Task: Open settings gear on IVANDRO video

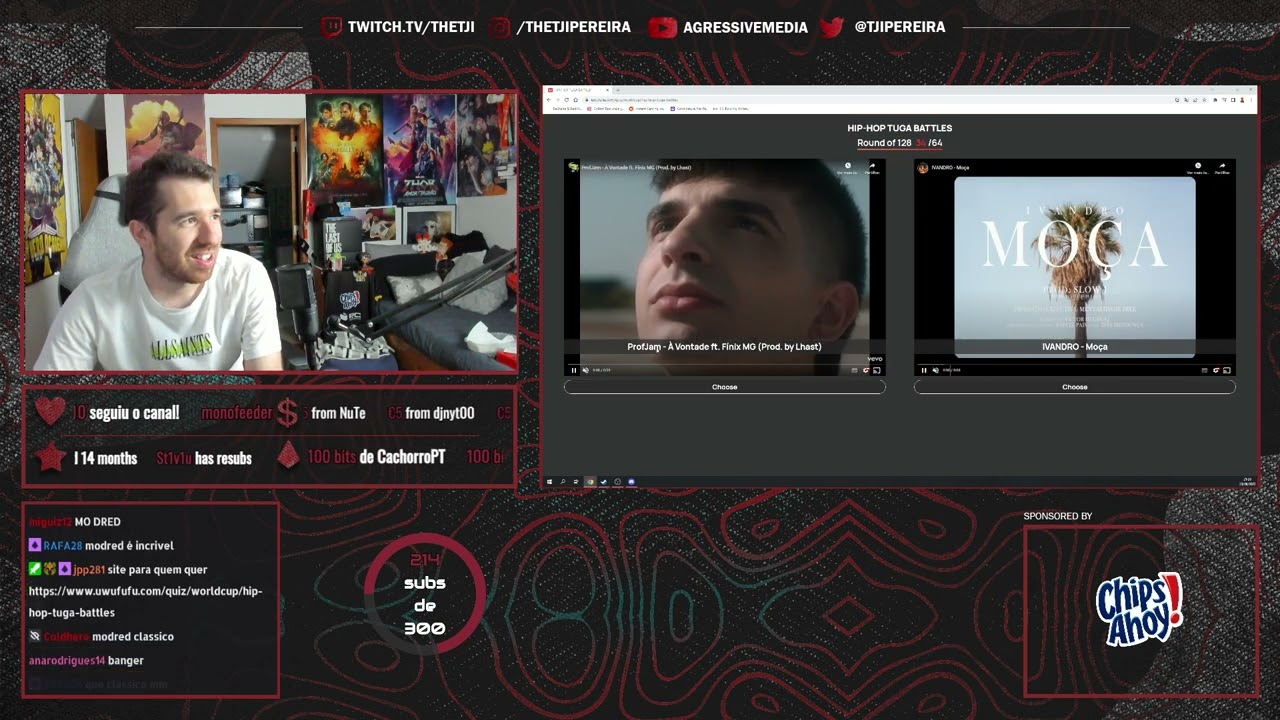Action: pos(1216,370)
